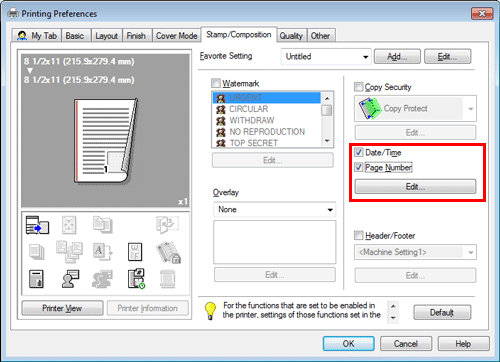The width and height of the screenshot is (500, 362).
Task: Click the Printer View button
Action: tap(62, 308)
